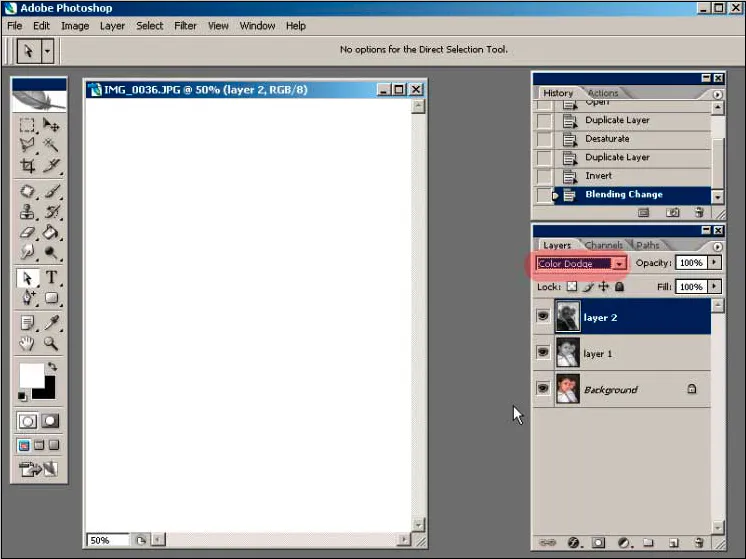The height and width of the screenshot is (559, 746).
Task: Select the Type tool
Action: 51,277
